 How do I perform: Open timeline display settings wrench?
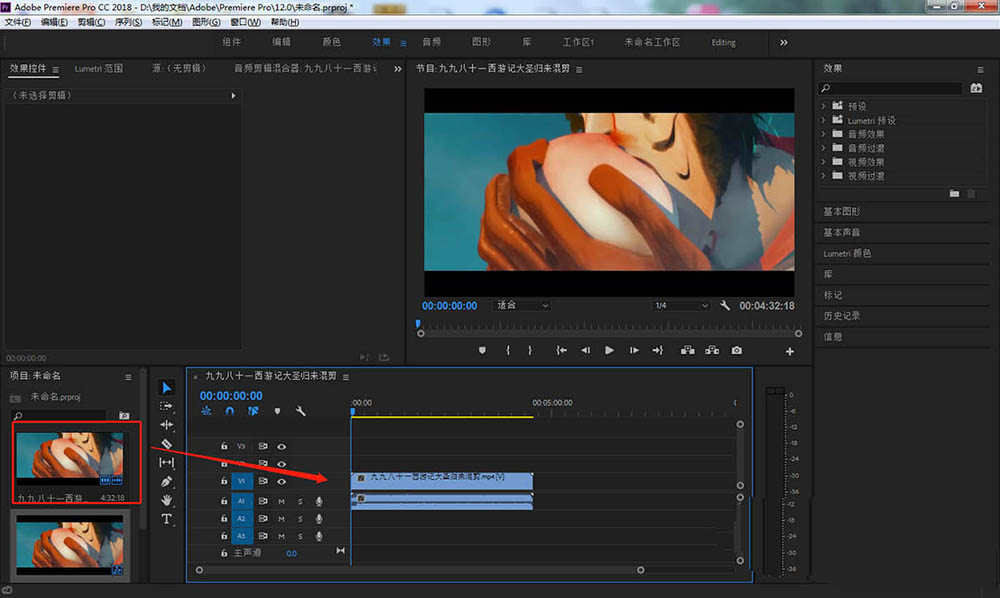click(300, 411)
